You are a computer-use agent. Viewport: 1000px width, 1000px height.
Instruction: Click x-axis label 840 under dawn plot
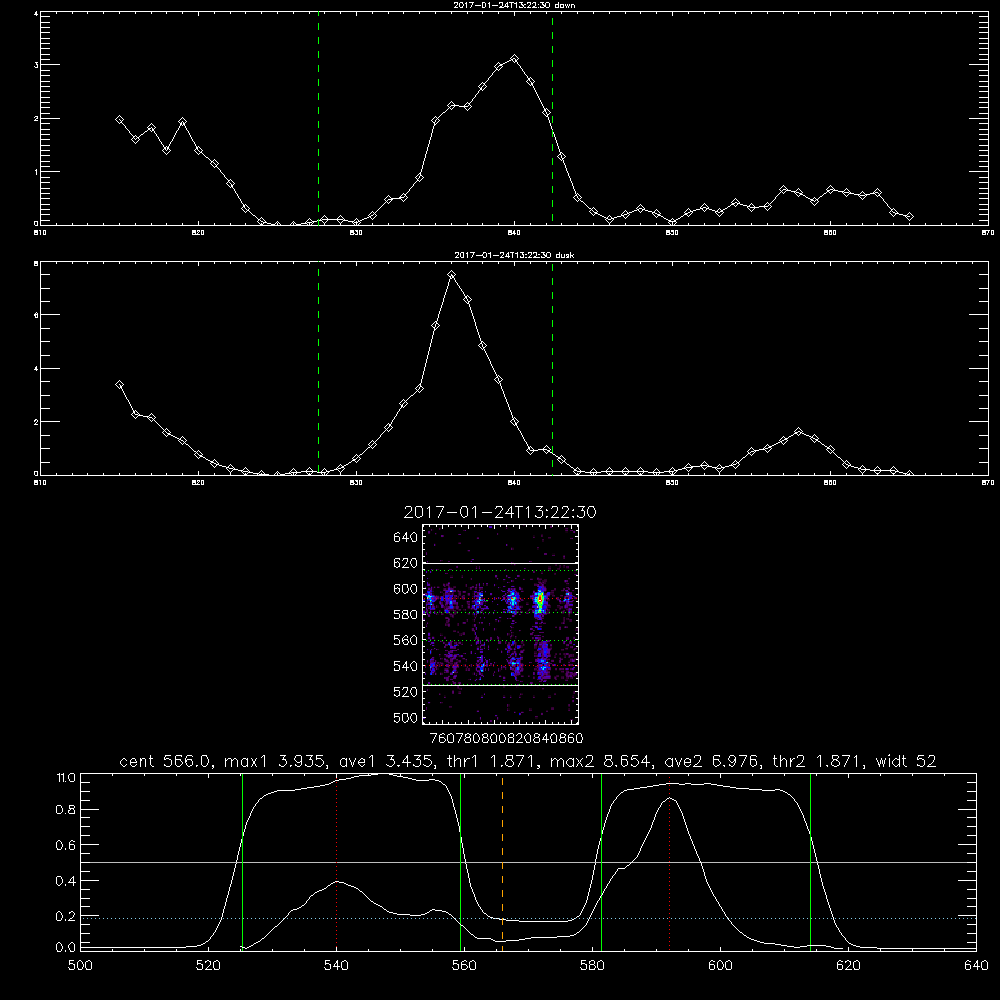[x=515, y=233]
